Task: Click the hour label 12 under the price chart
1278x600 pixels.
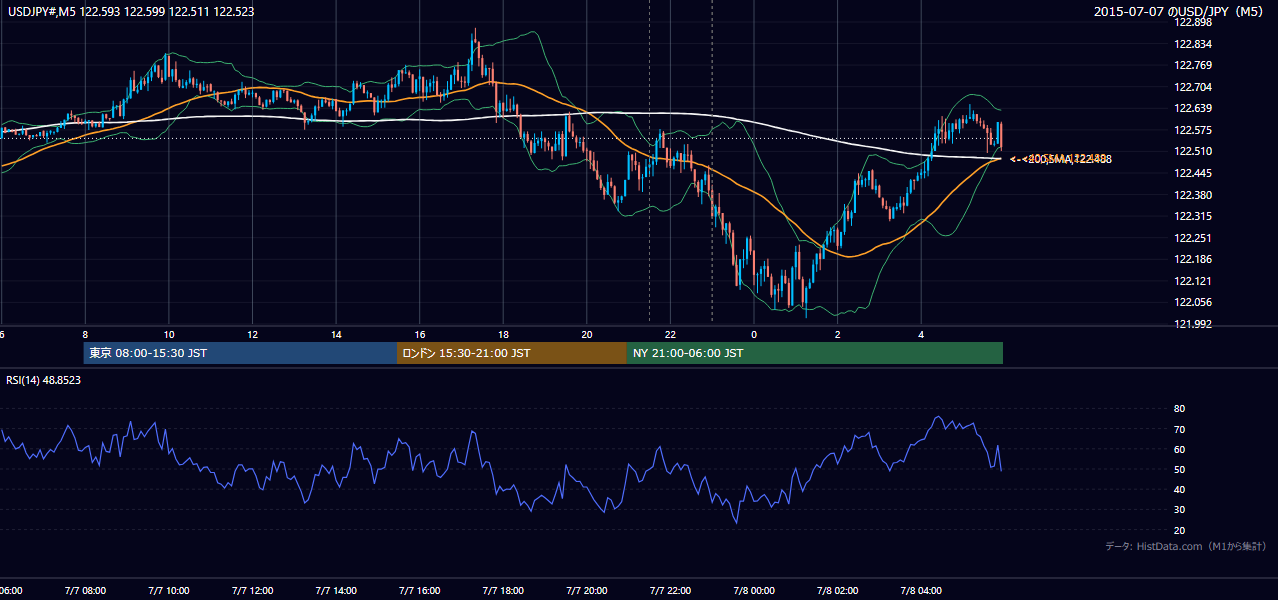Action: point(253,334)
